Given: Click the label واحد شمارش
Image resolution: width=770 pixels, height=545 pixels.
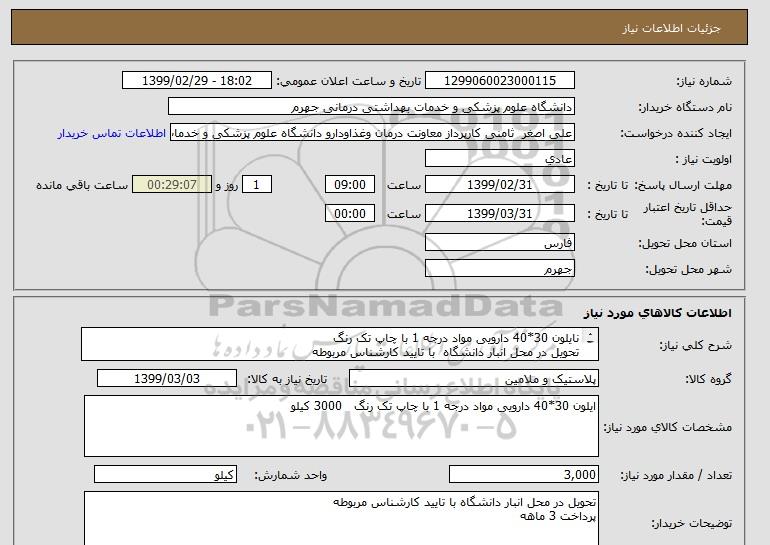Looking at the screenshot, I should click(291, 475).
